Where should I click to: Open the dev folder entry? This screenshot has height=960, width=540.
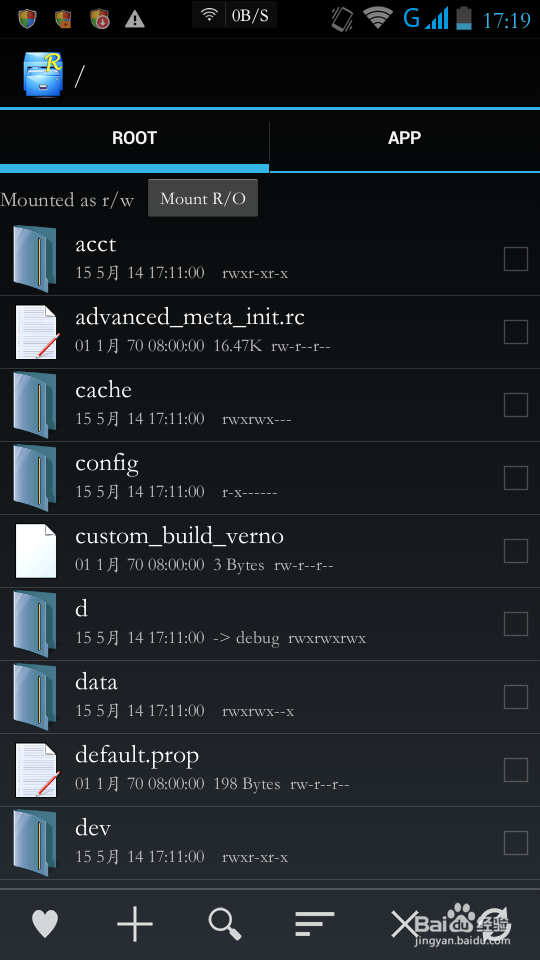[270, 842]
